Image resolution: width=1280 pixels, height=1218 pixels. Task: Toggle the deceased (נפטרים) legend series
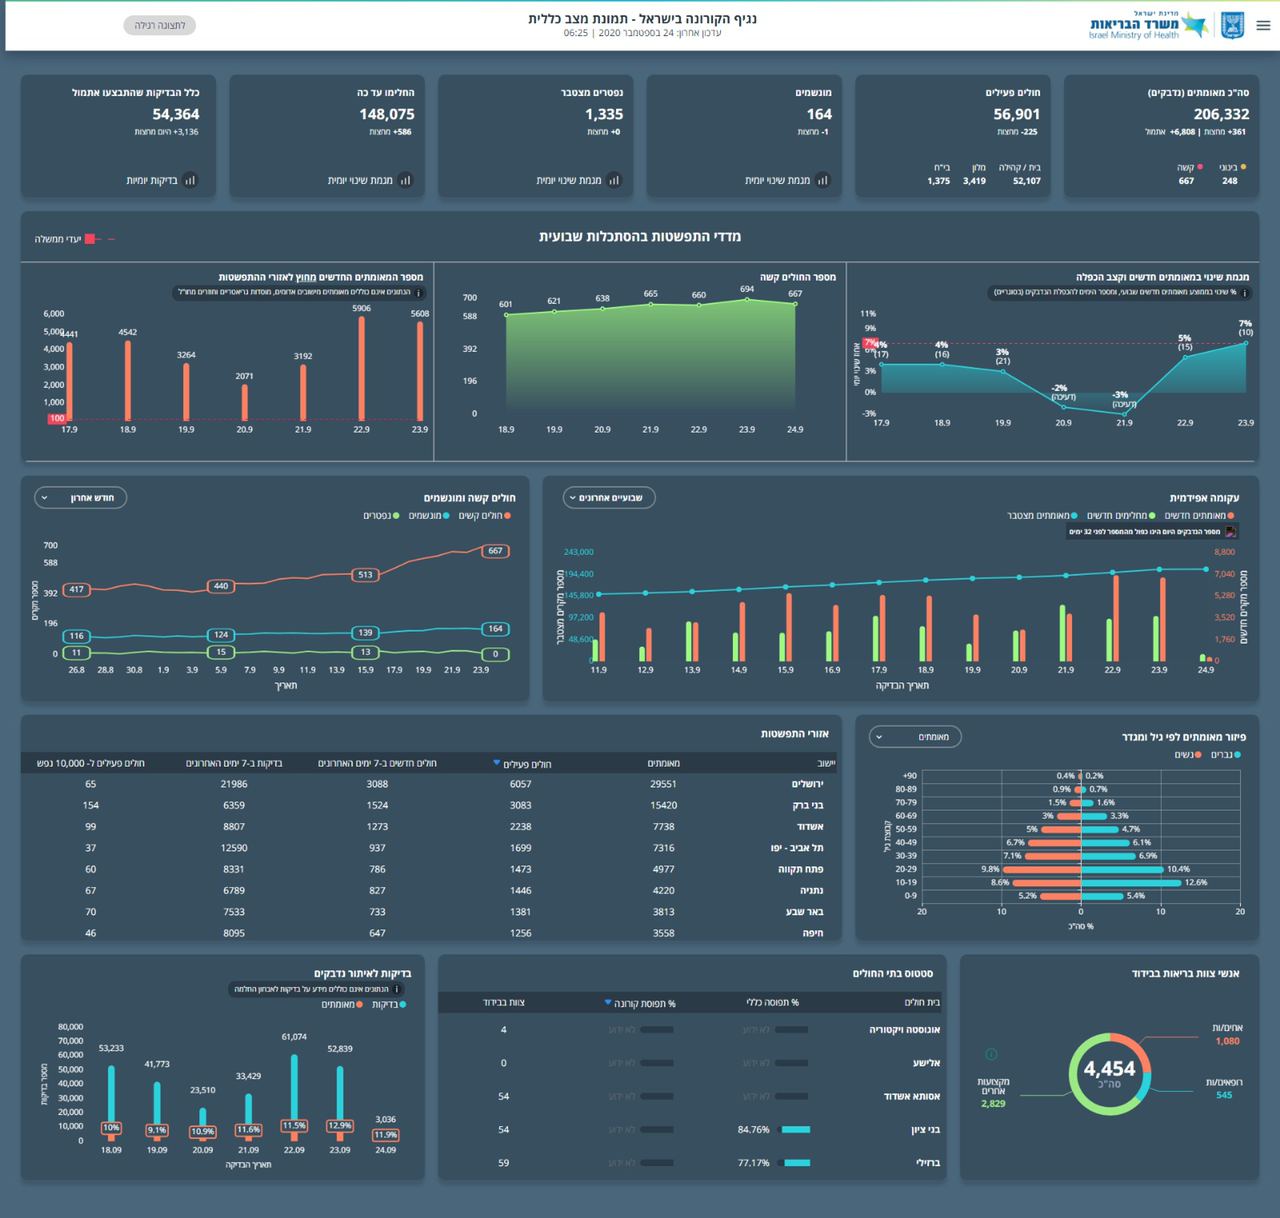coord(381,516)
